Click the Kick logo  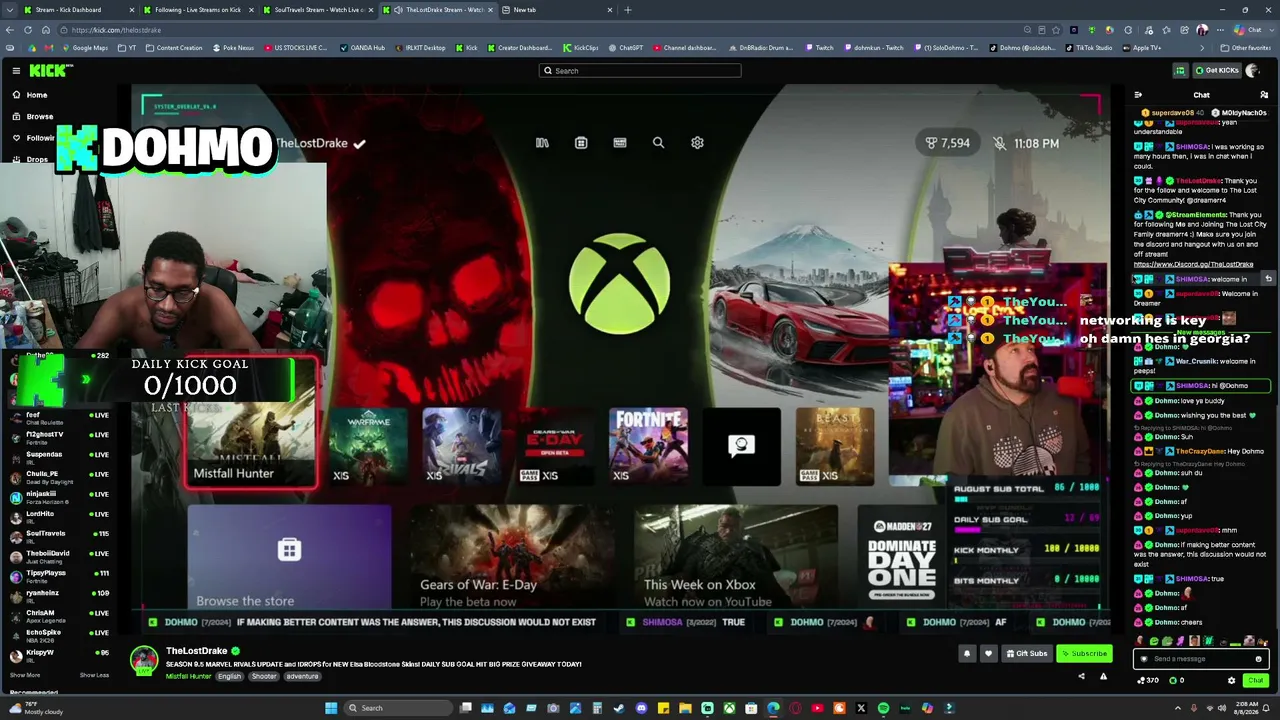pos(50,70)
